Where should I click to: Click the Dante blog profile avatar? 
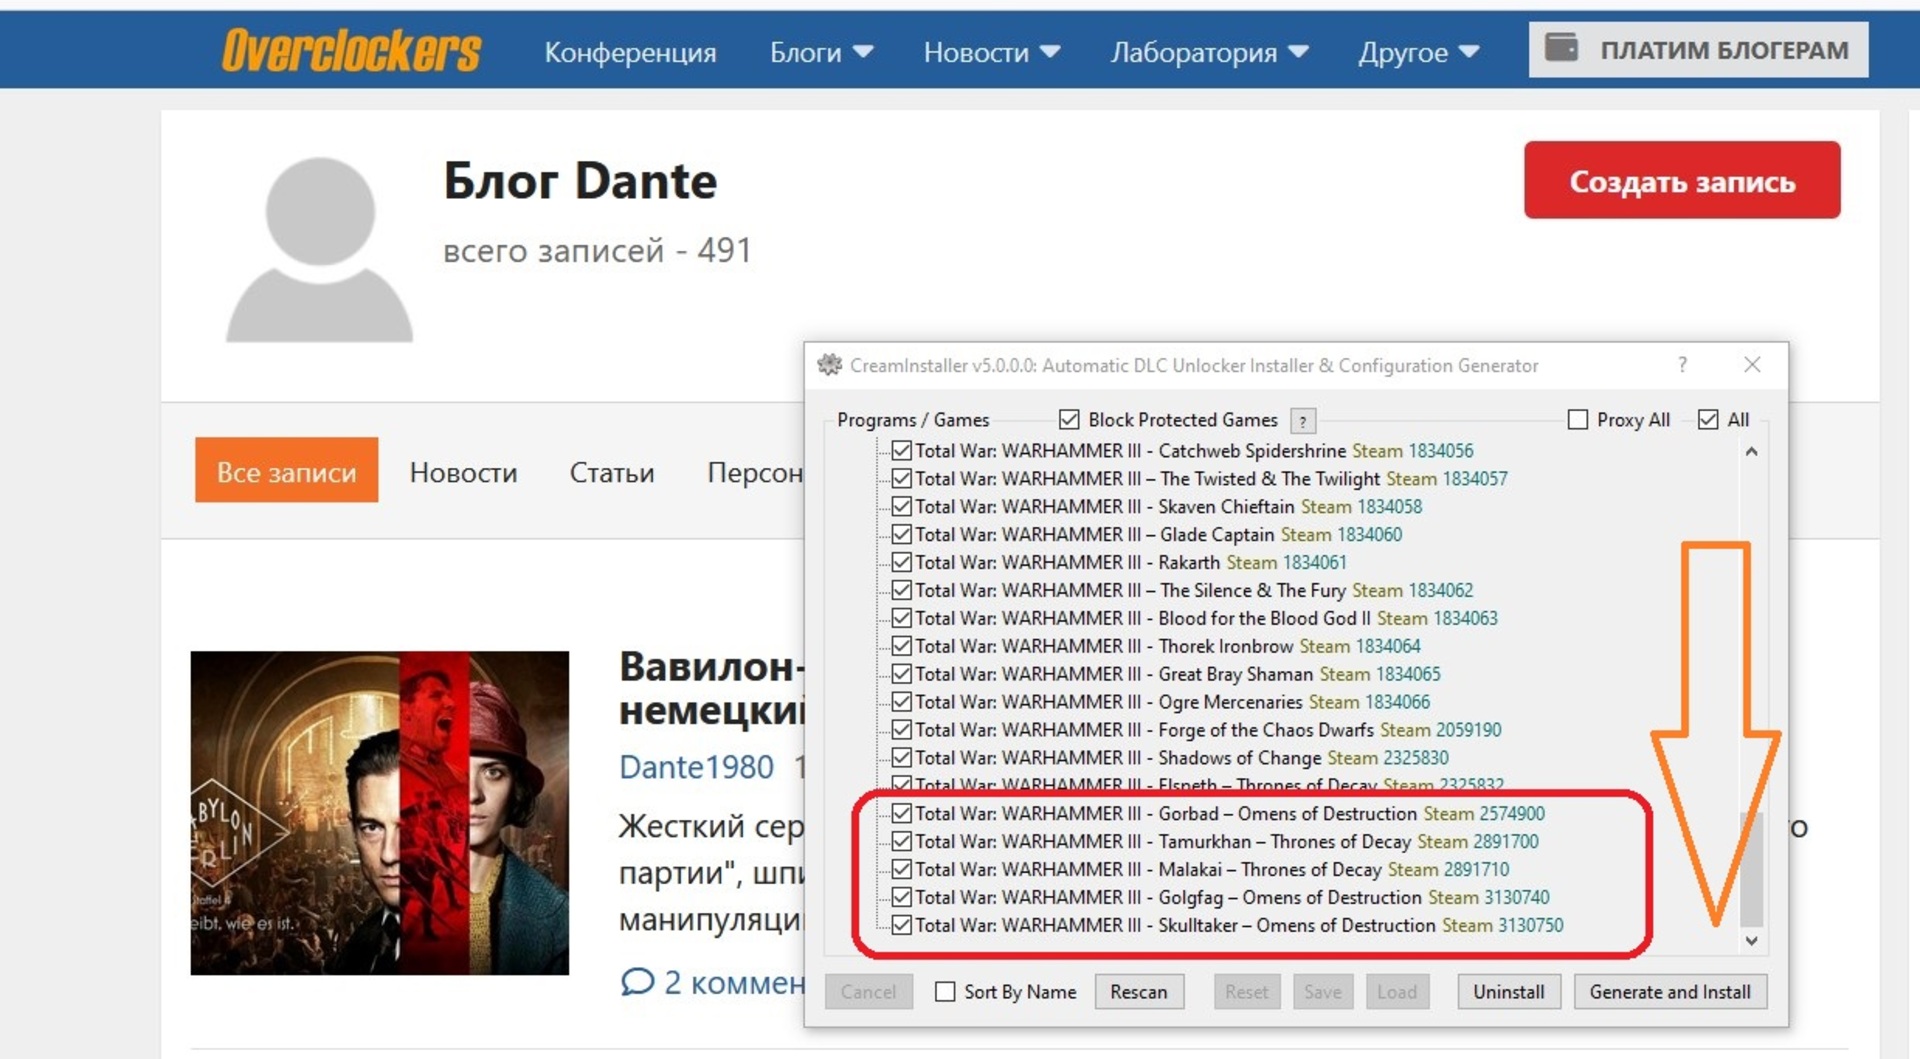(319, 250)
